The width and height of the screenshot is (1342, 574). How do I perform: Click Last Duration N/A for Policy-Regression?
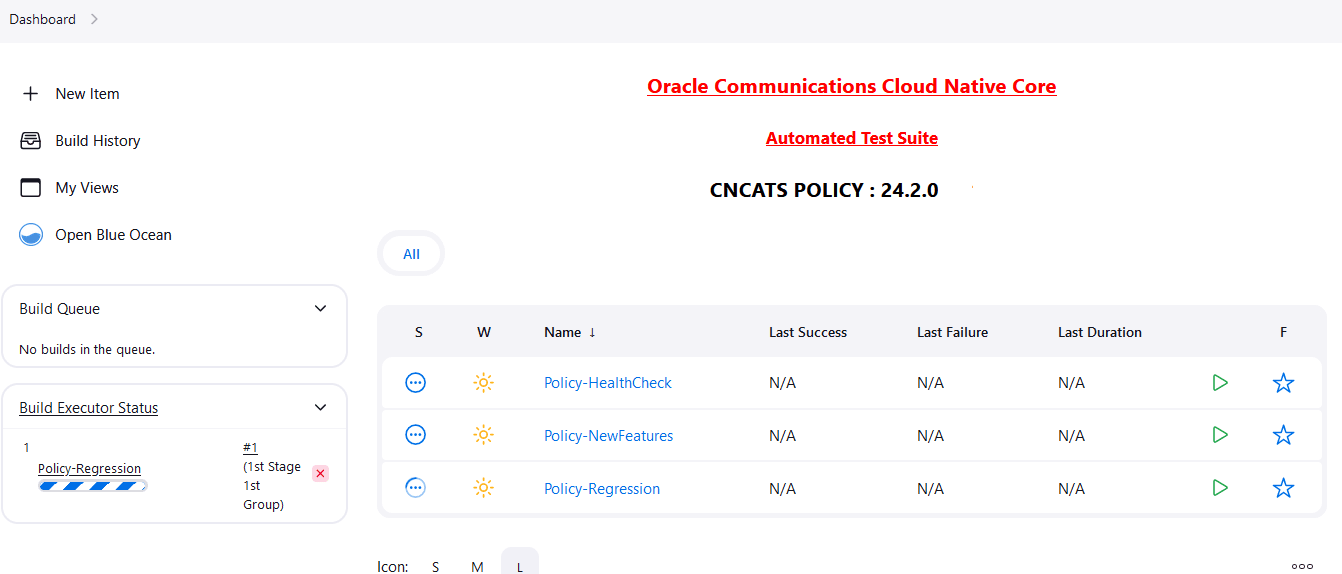point(1071,488)
